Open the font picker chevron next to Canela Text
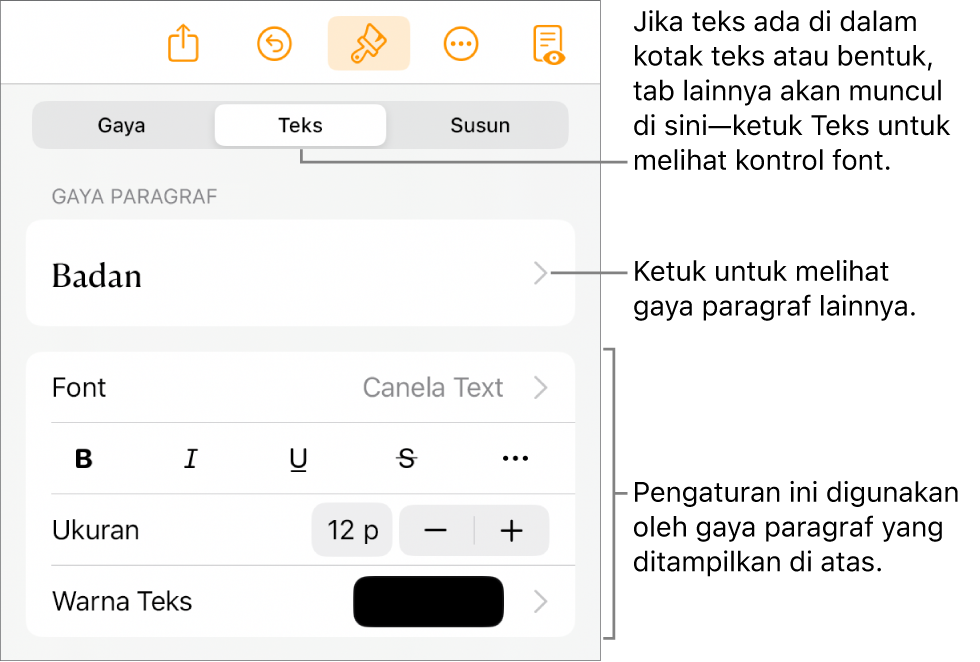Viewport: 980px width, 662px height. coord(540,388)
